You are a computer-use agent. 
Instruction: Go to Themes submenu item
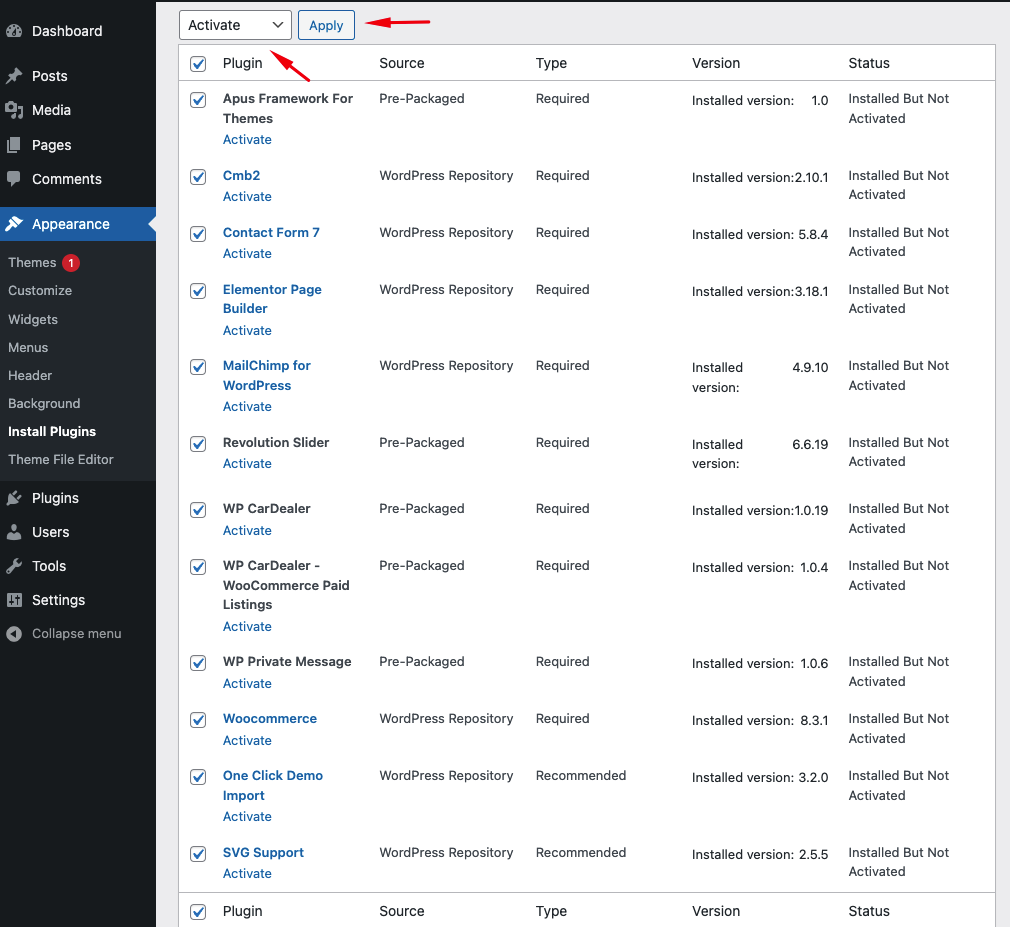coord(32,262)
